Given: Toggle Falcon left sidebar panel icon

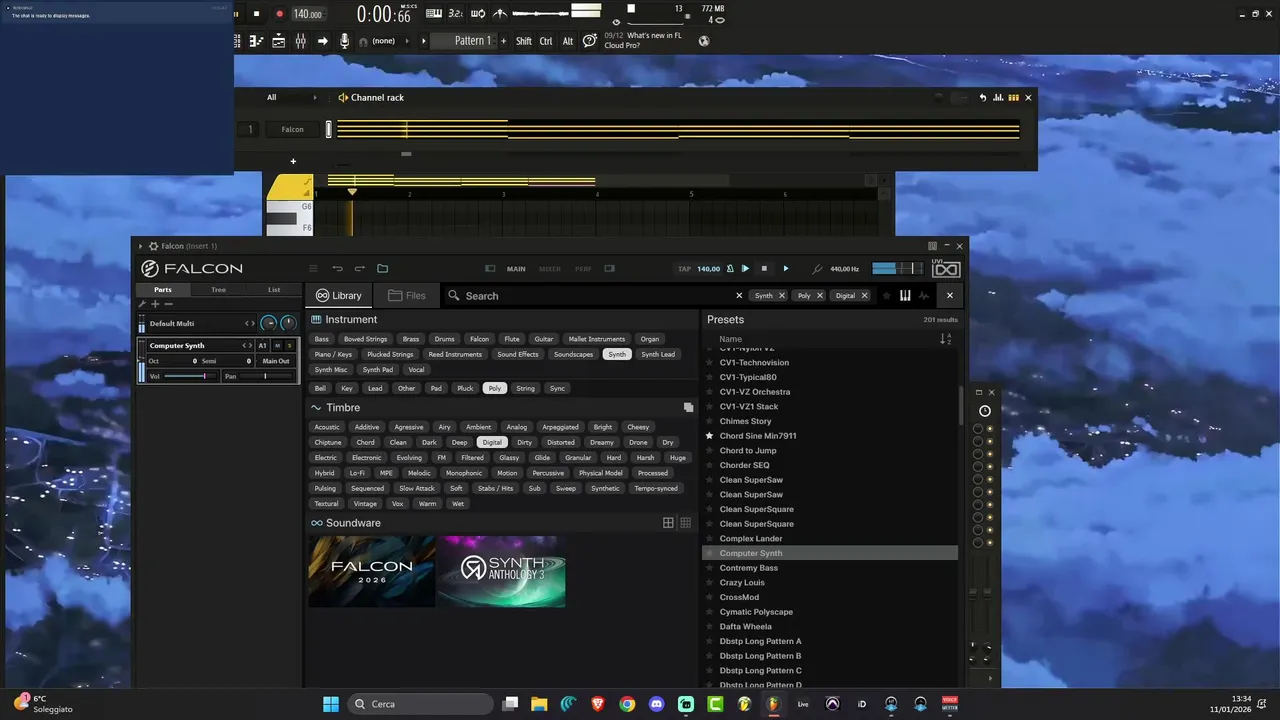Looking at the screenshot, I should point(490,269).
